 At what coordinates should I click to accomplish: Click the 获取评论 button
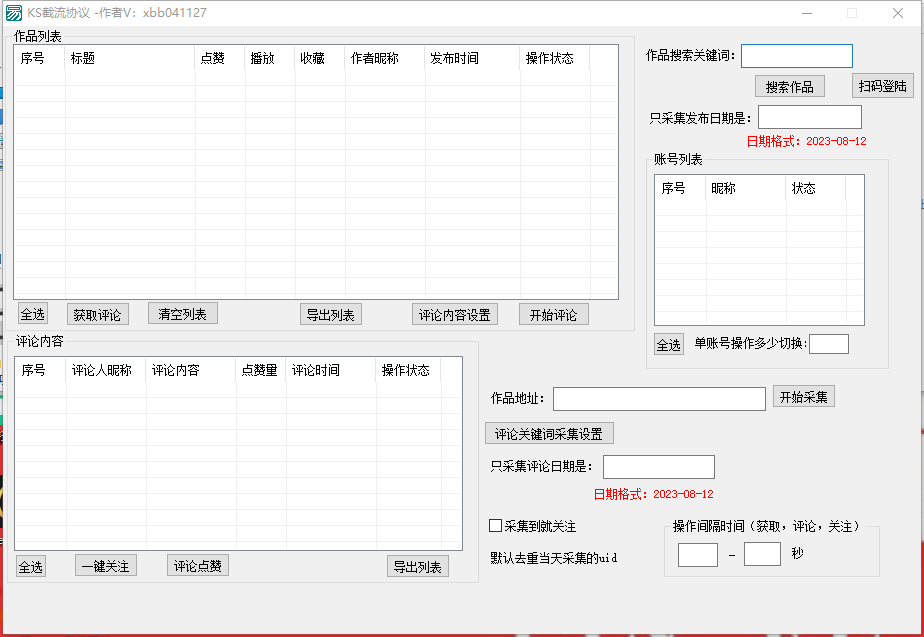97,315
